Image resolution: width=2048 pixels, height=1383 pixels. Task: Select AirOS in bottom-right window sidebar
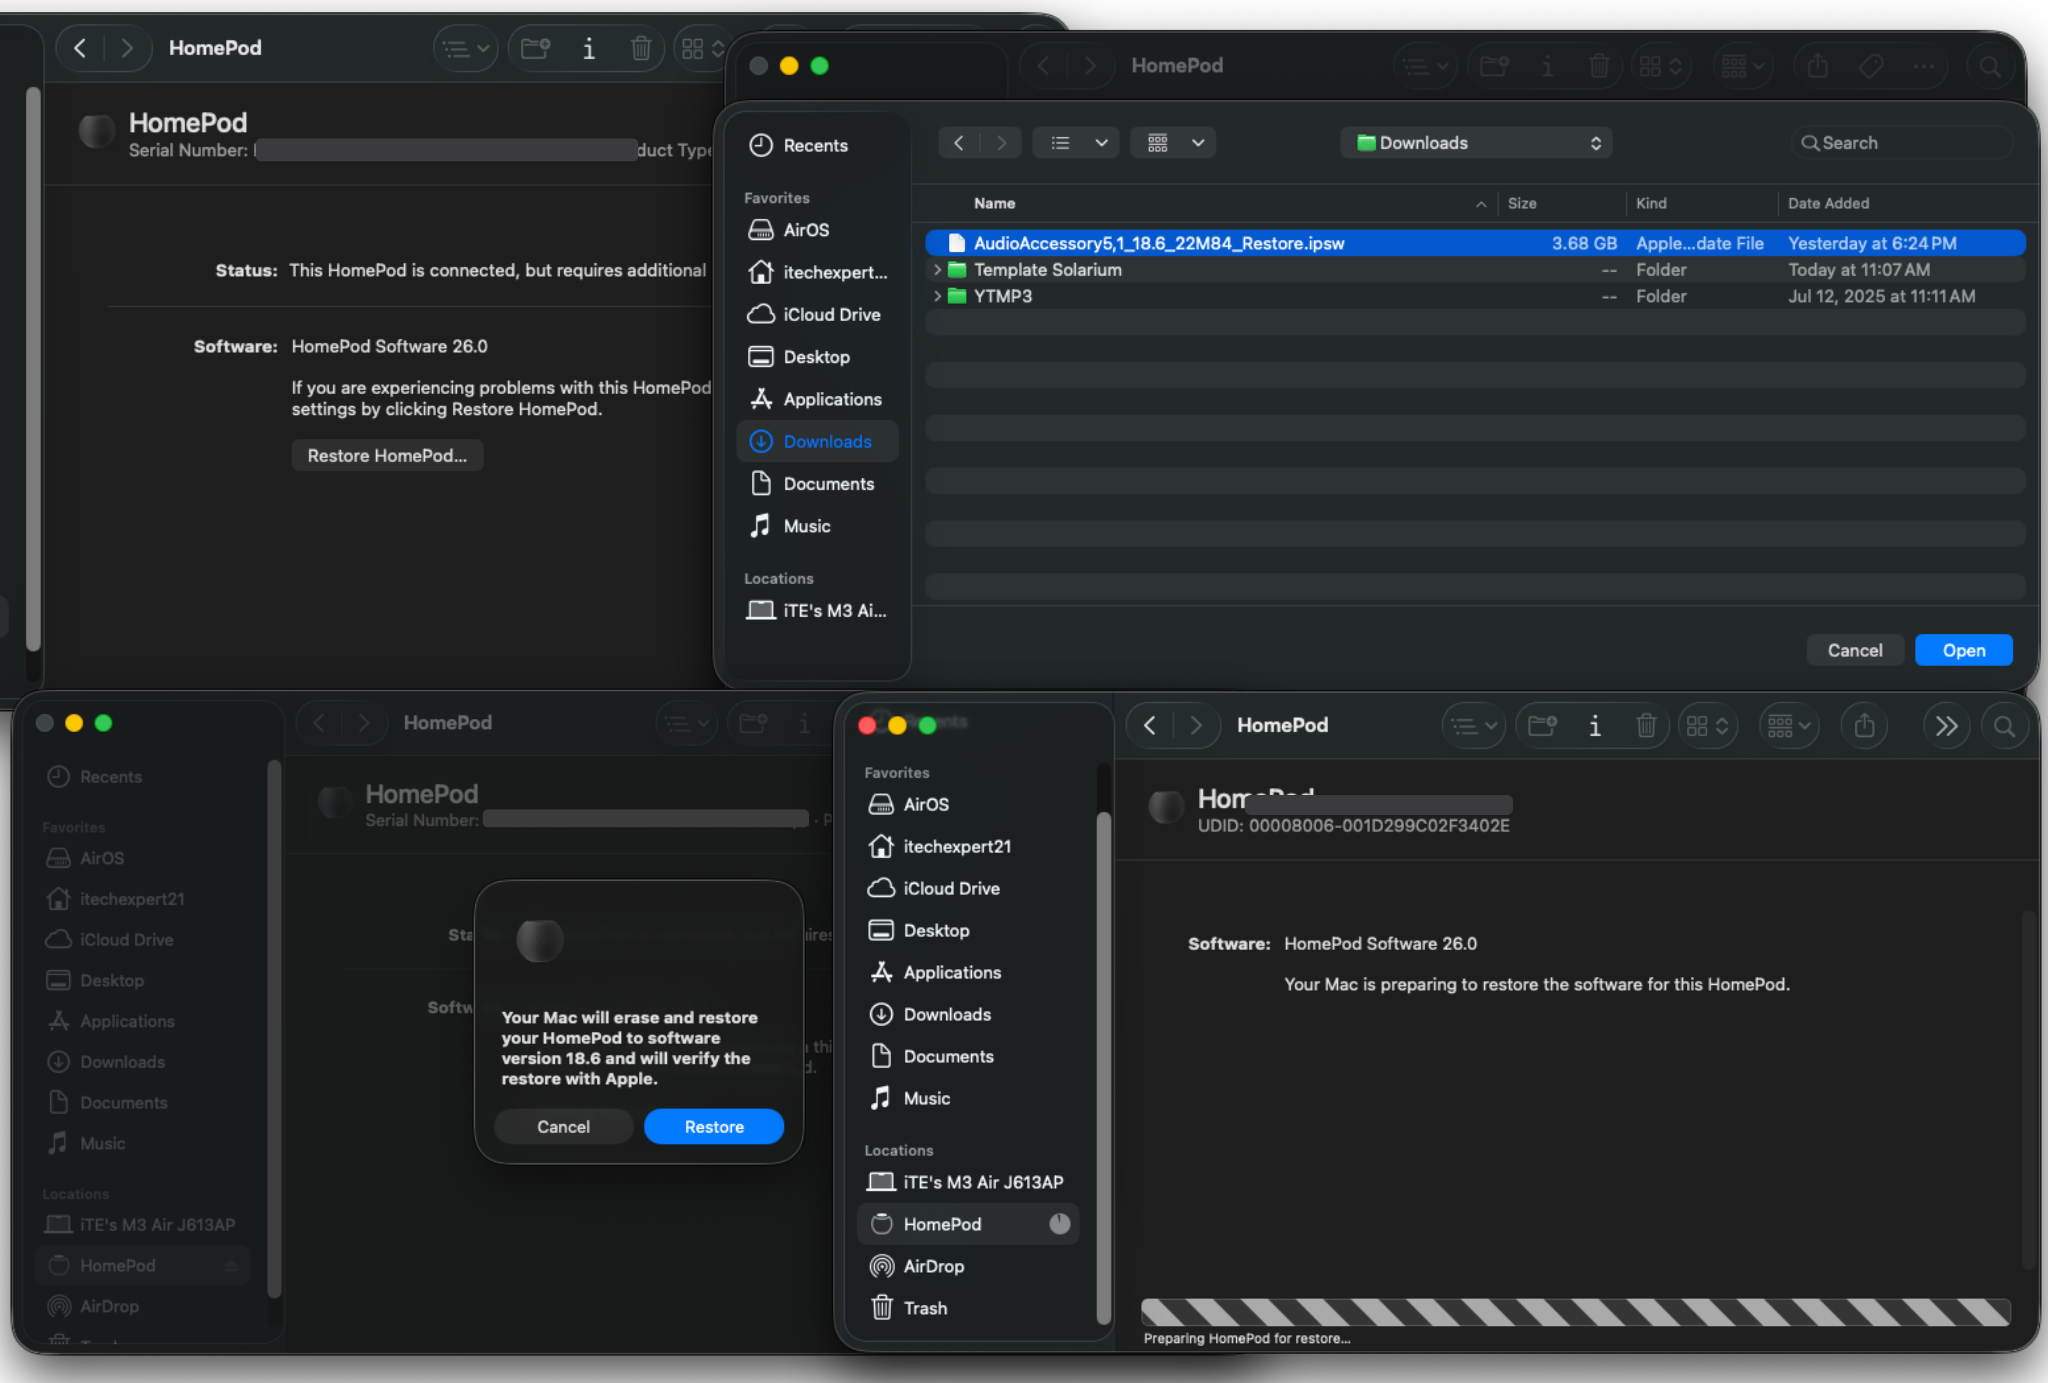(x=968, y=804)
